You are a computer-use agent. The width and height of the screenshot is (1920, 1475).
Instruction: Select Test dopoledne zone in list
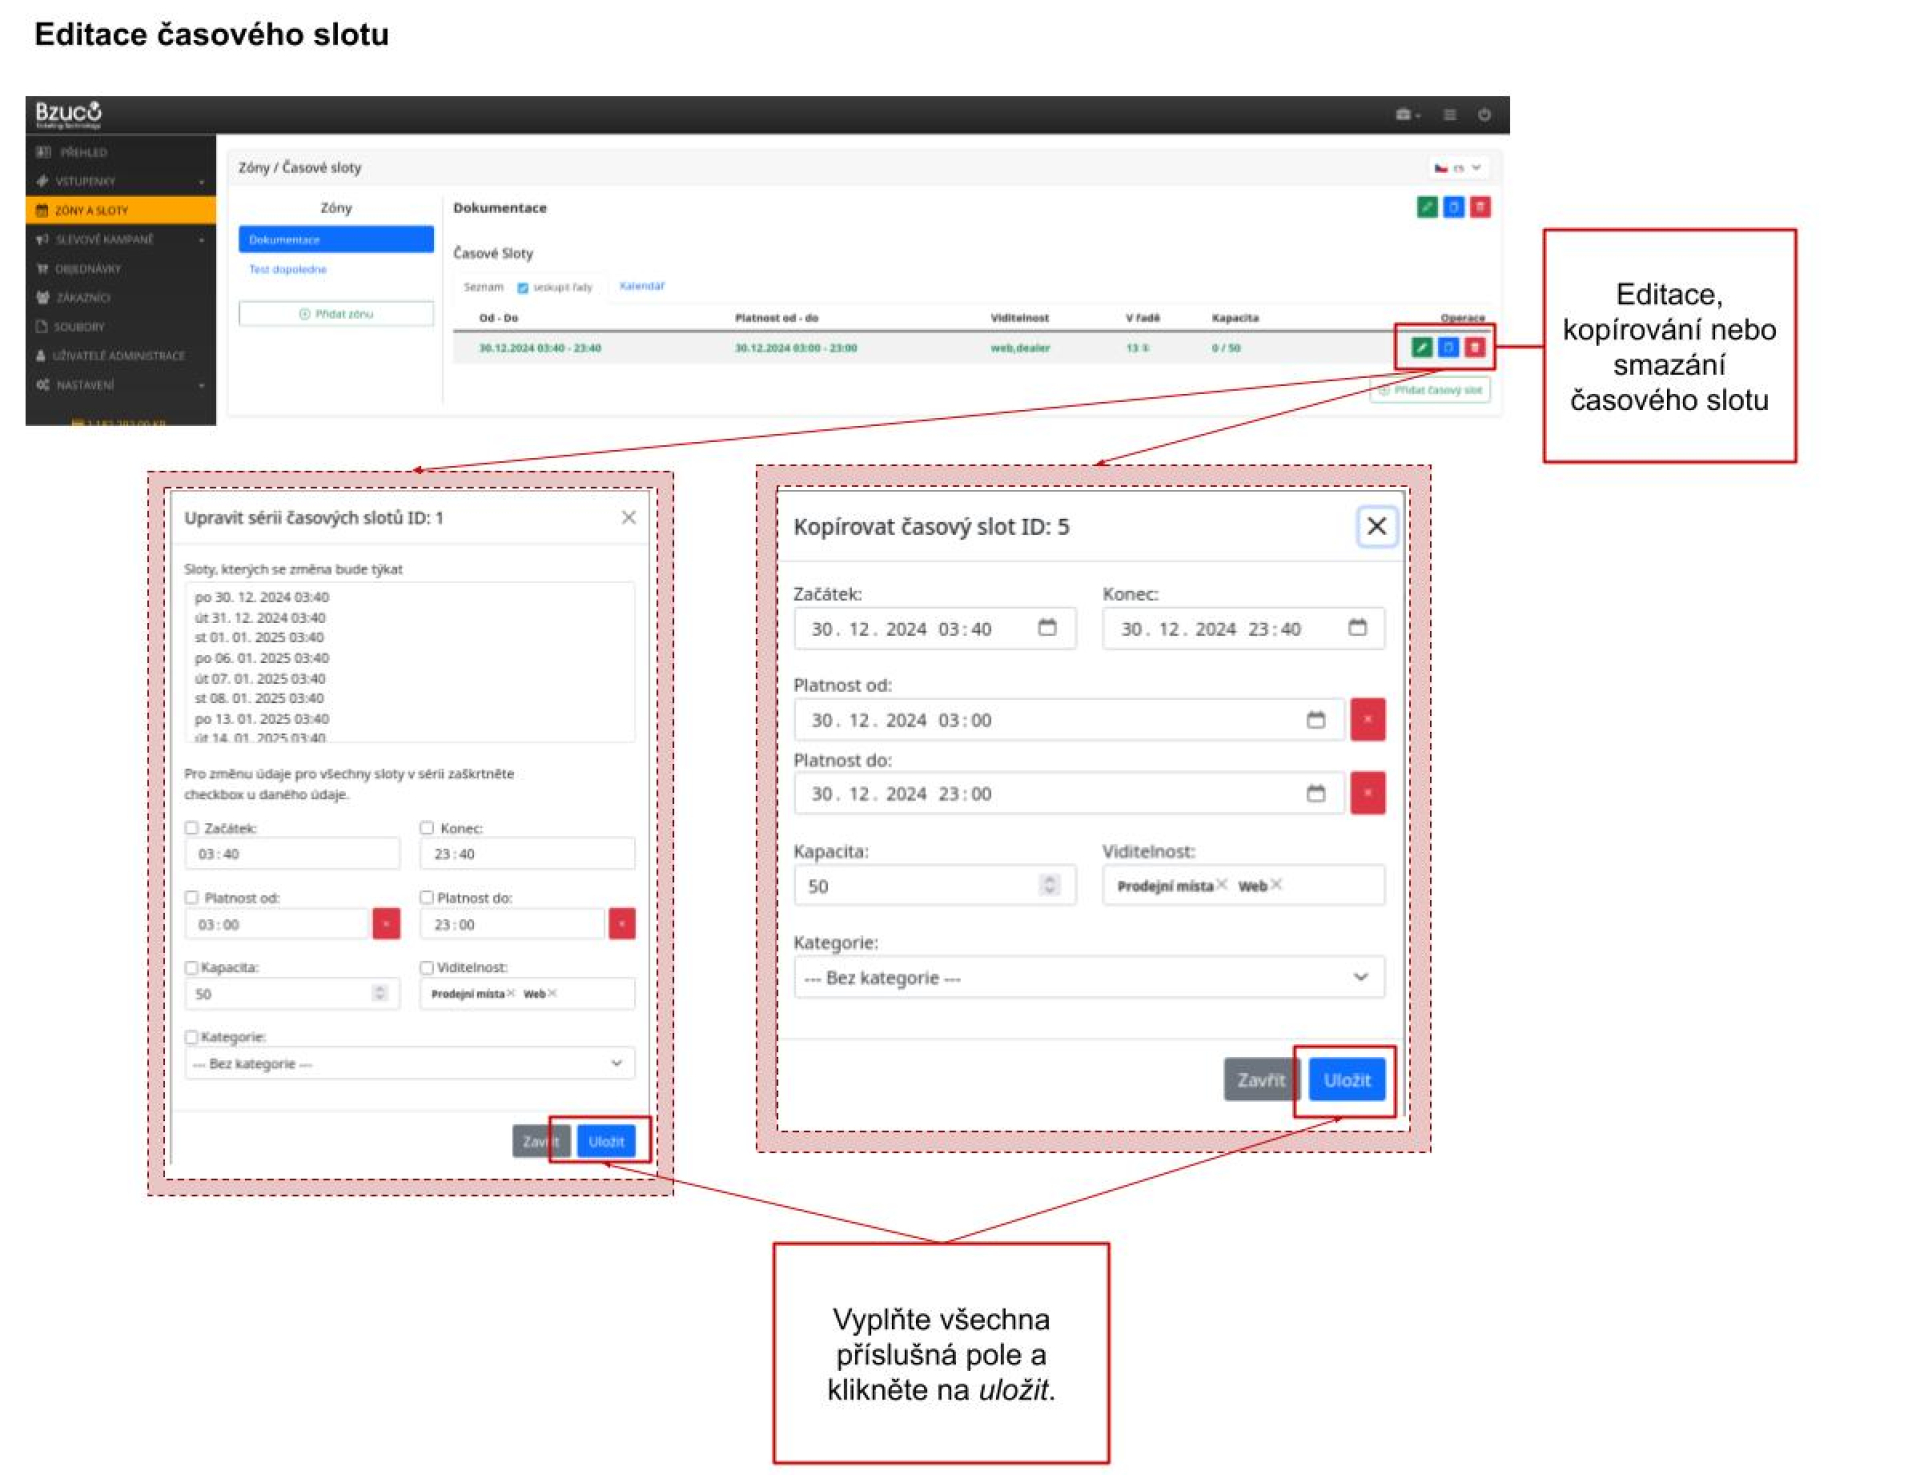click(288, 269)
